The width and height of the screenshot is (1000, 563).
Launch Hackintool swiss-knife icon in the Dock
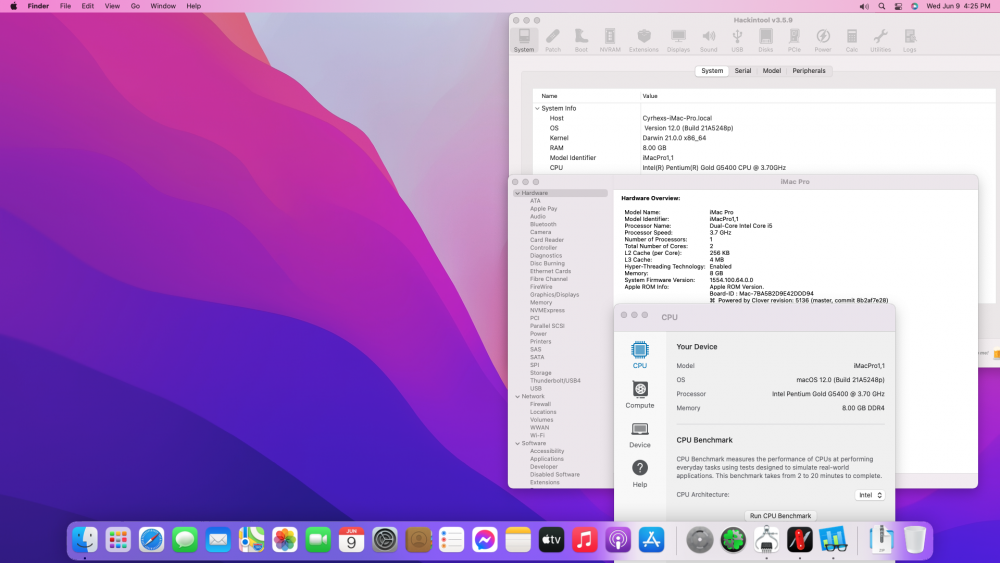tap(799, 540)
